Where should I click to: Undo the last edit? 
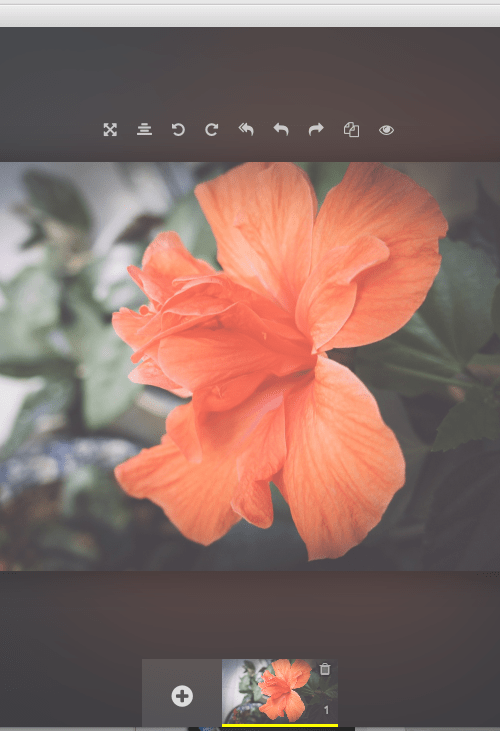coord(281,130)
